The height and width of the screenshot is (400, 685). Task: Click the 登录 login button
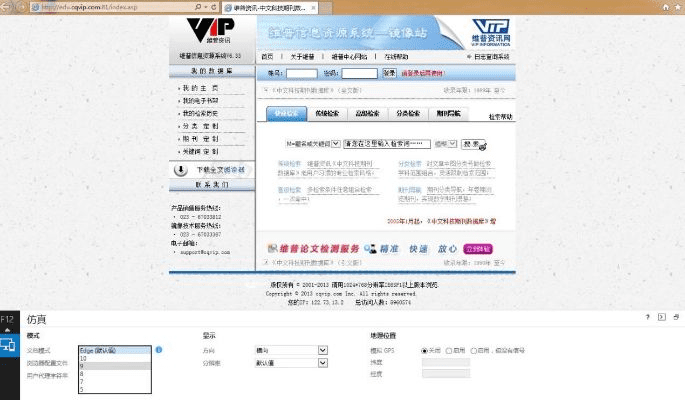tap(389, 73)
